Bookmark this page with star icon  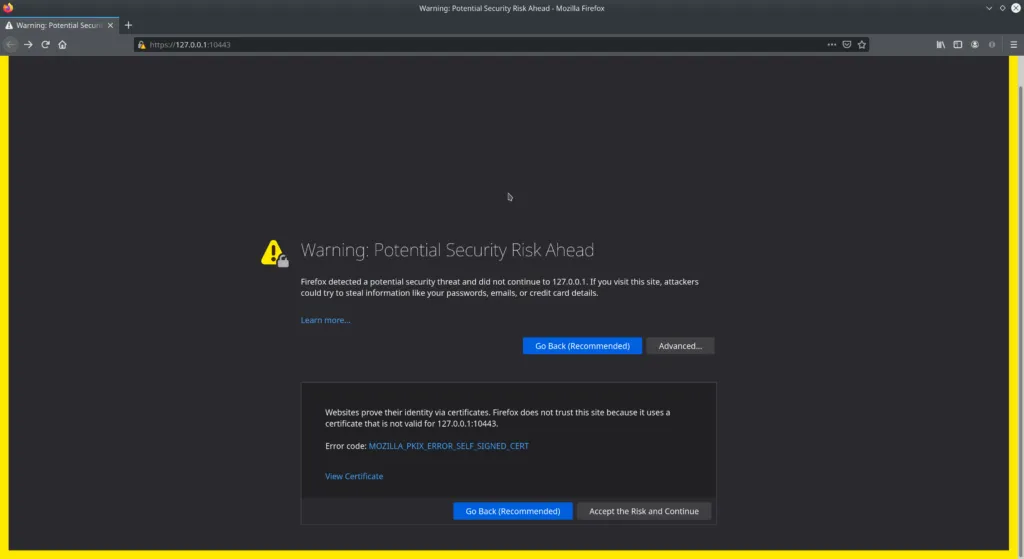861,45
